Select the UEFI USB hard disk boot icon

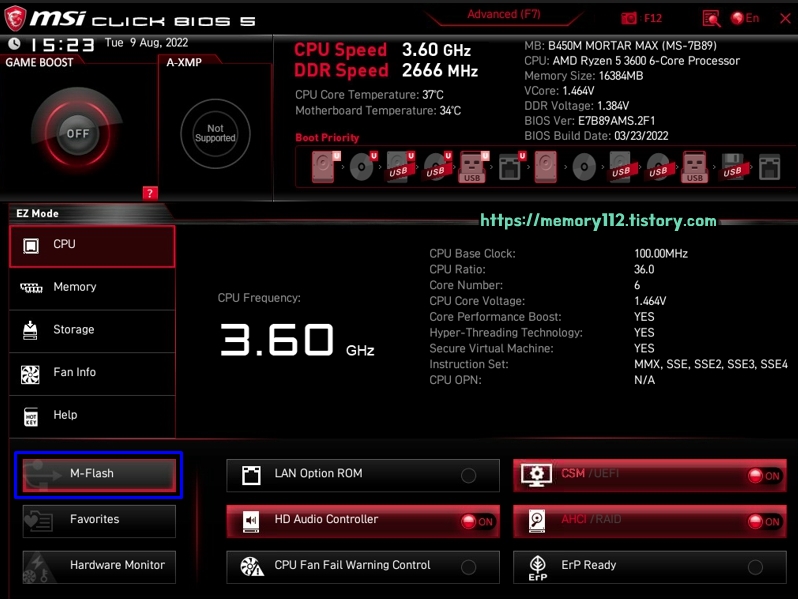[x=400, y=166]
